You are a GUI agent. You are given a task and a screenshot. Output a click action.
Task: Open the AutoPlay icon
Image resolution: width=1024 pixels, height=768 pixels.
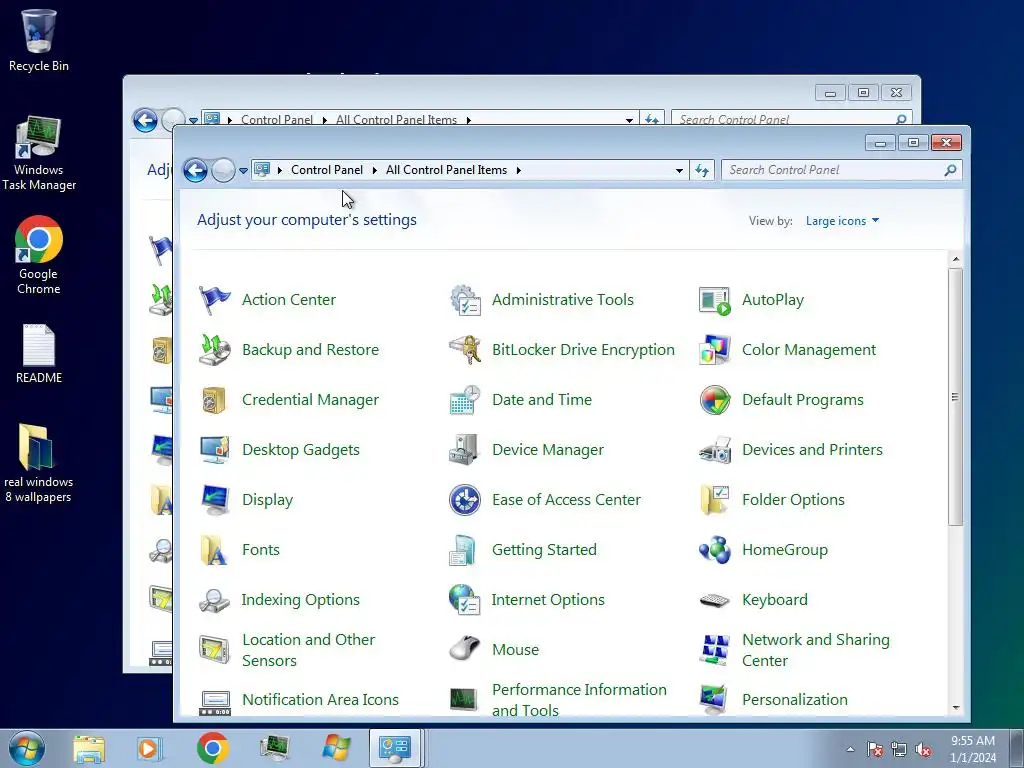pyautogui.click(x=715, y=300)
